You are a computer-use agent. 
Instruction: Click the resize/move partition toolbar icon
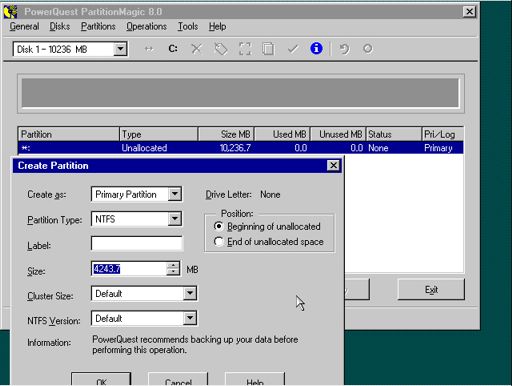[149, 49]
